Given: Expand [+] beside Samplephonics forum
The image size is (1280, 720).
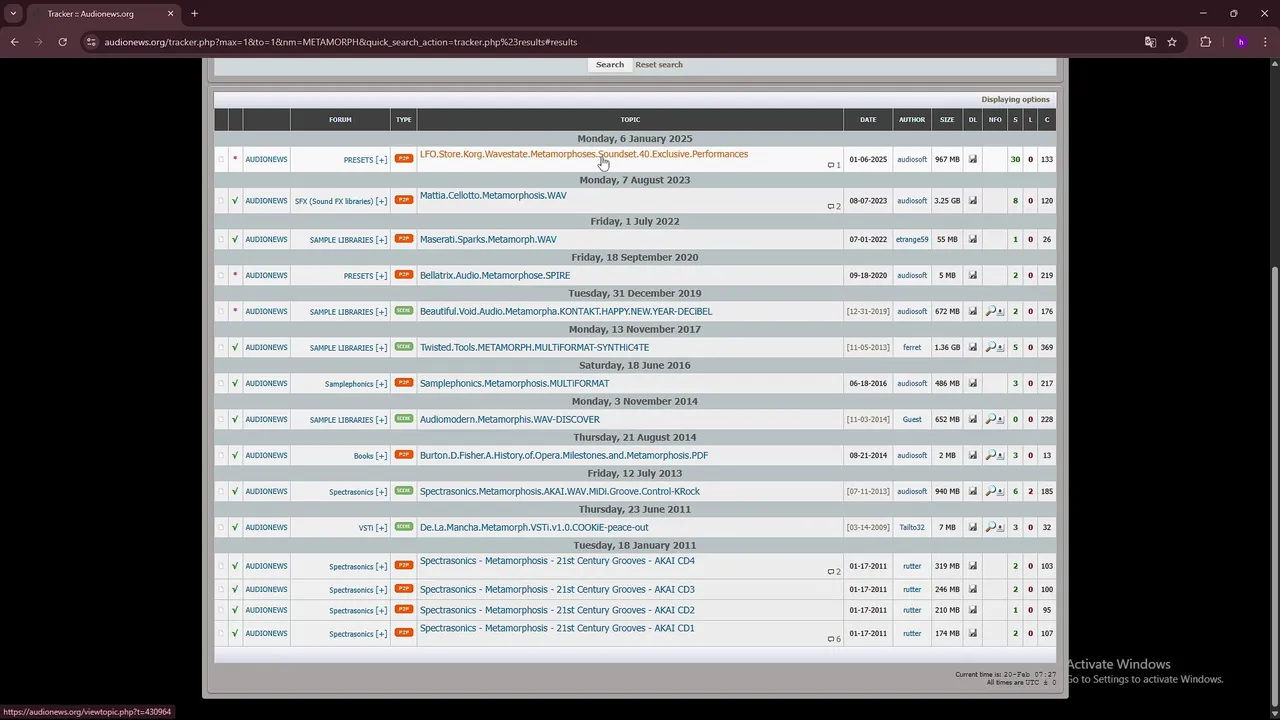Looking at the screenshot, I should 381,384.
